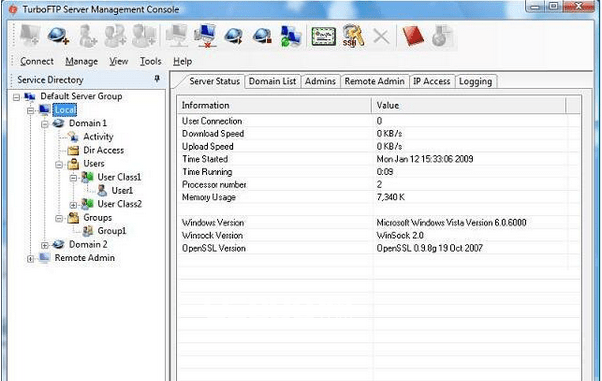Click the Windows Version row label
Viewport: 602px width, 381px height.
(x=213, y=223)
